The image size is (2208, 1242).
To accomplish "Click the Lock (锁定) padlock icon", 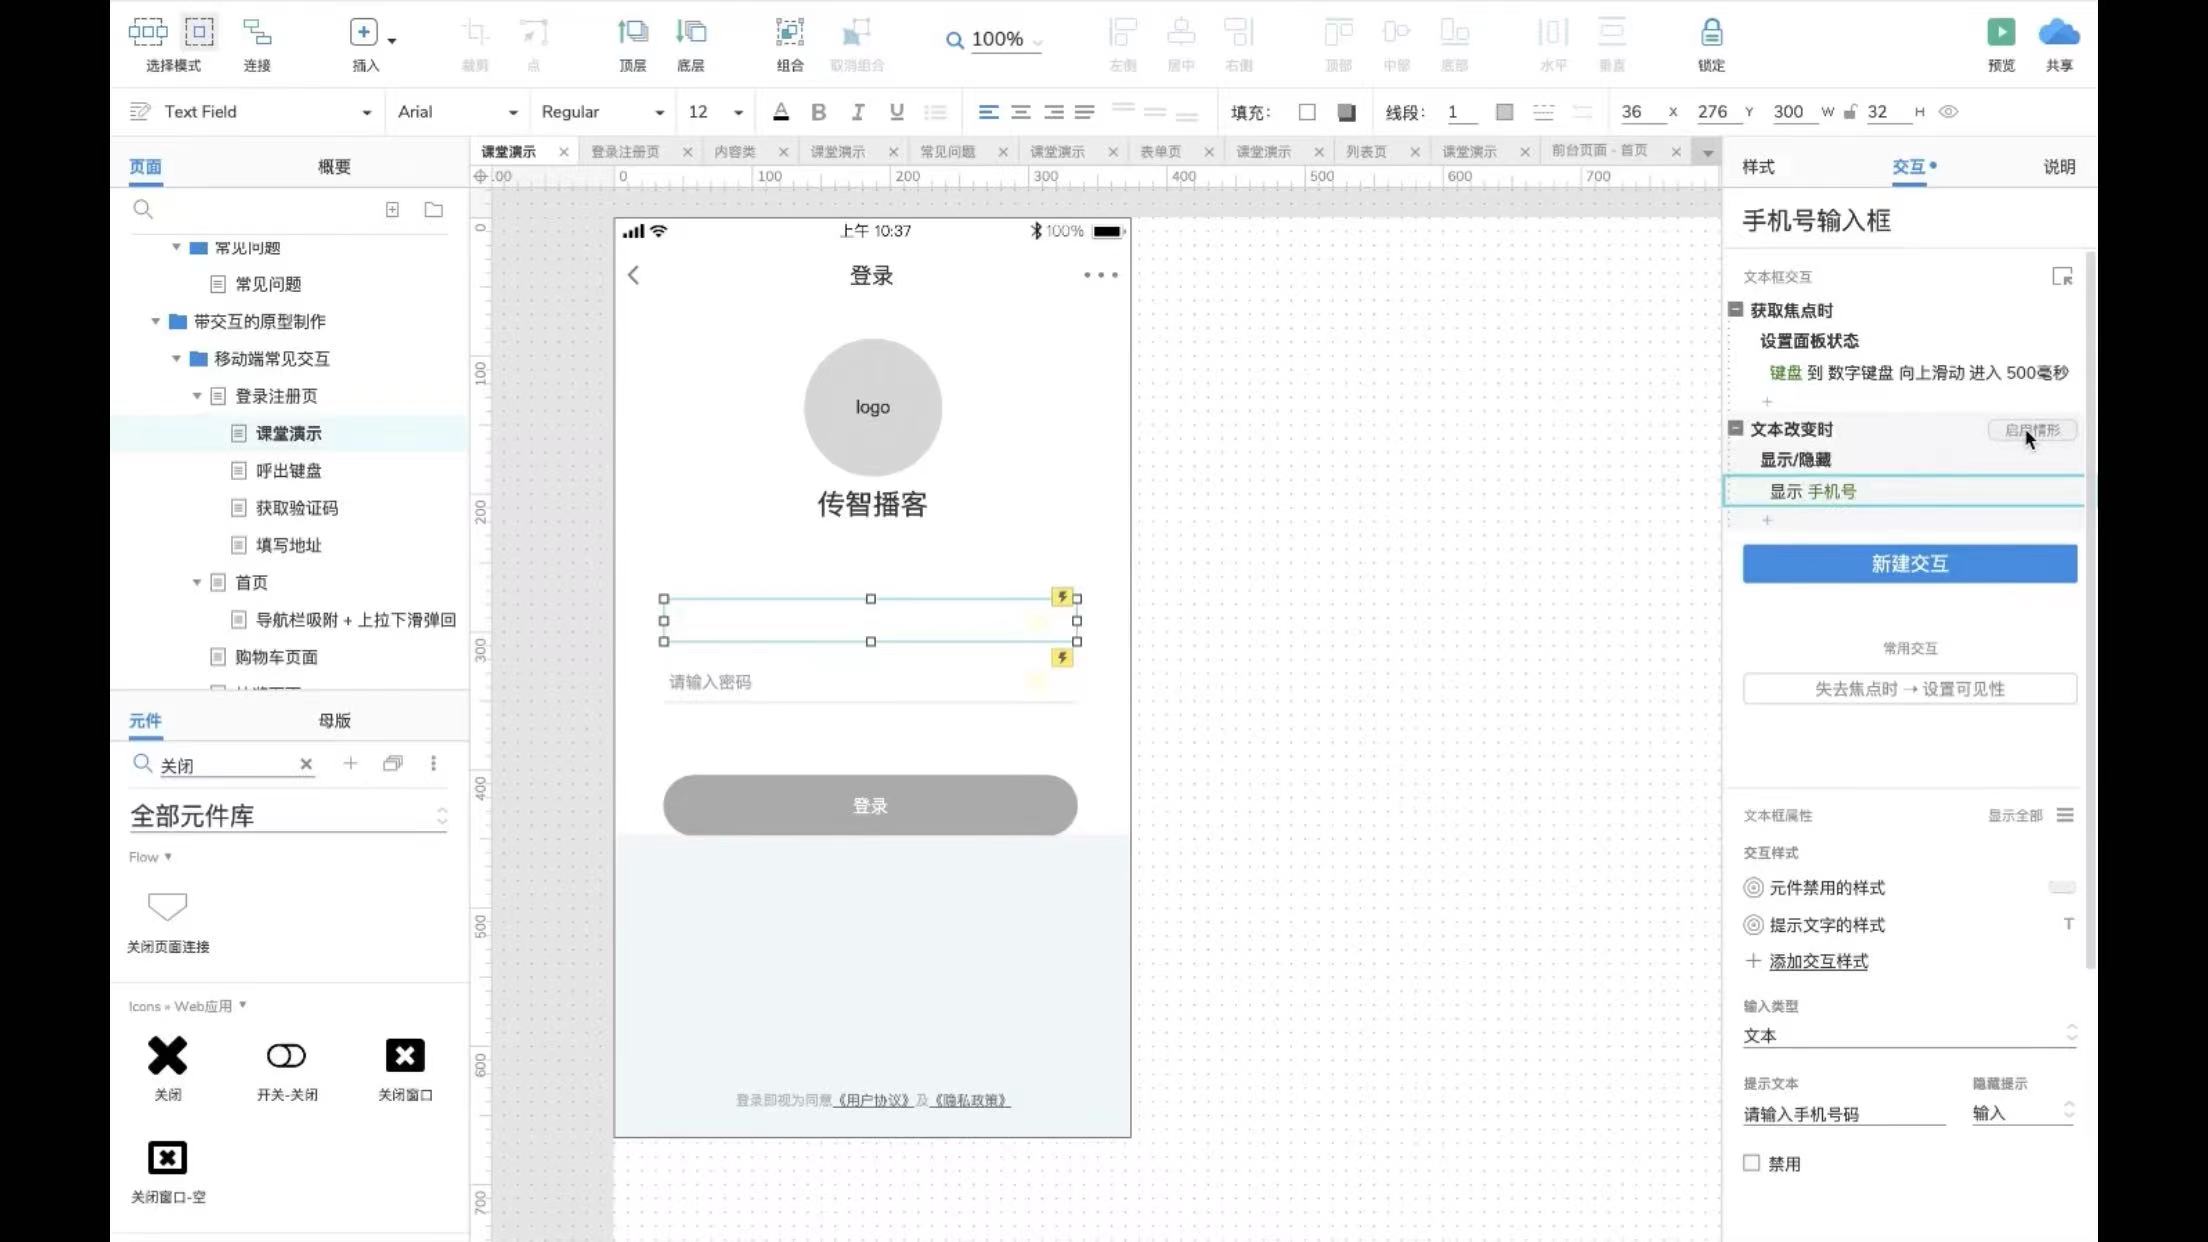I will [x=1711, y=33].
